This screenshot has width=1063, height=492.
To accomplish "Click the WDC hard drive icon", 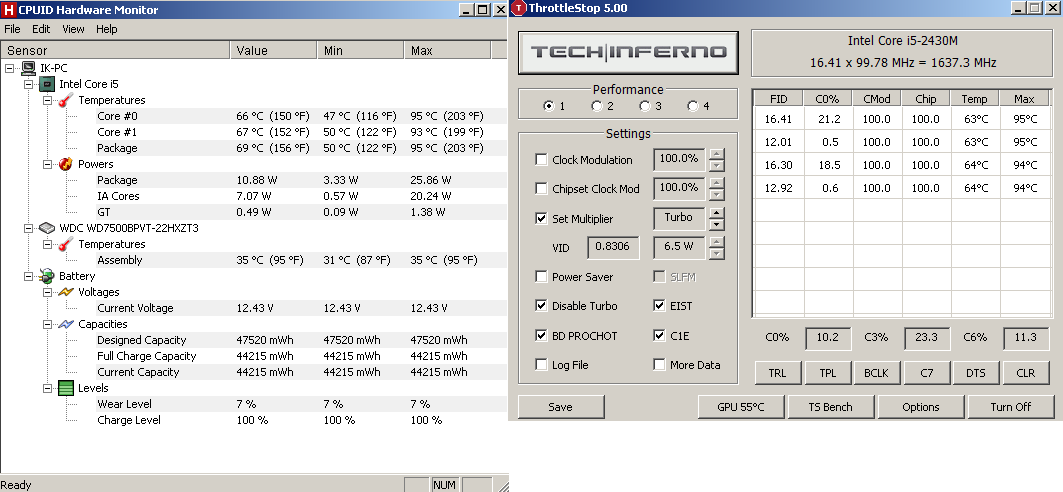I will (x=47, y=228).
